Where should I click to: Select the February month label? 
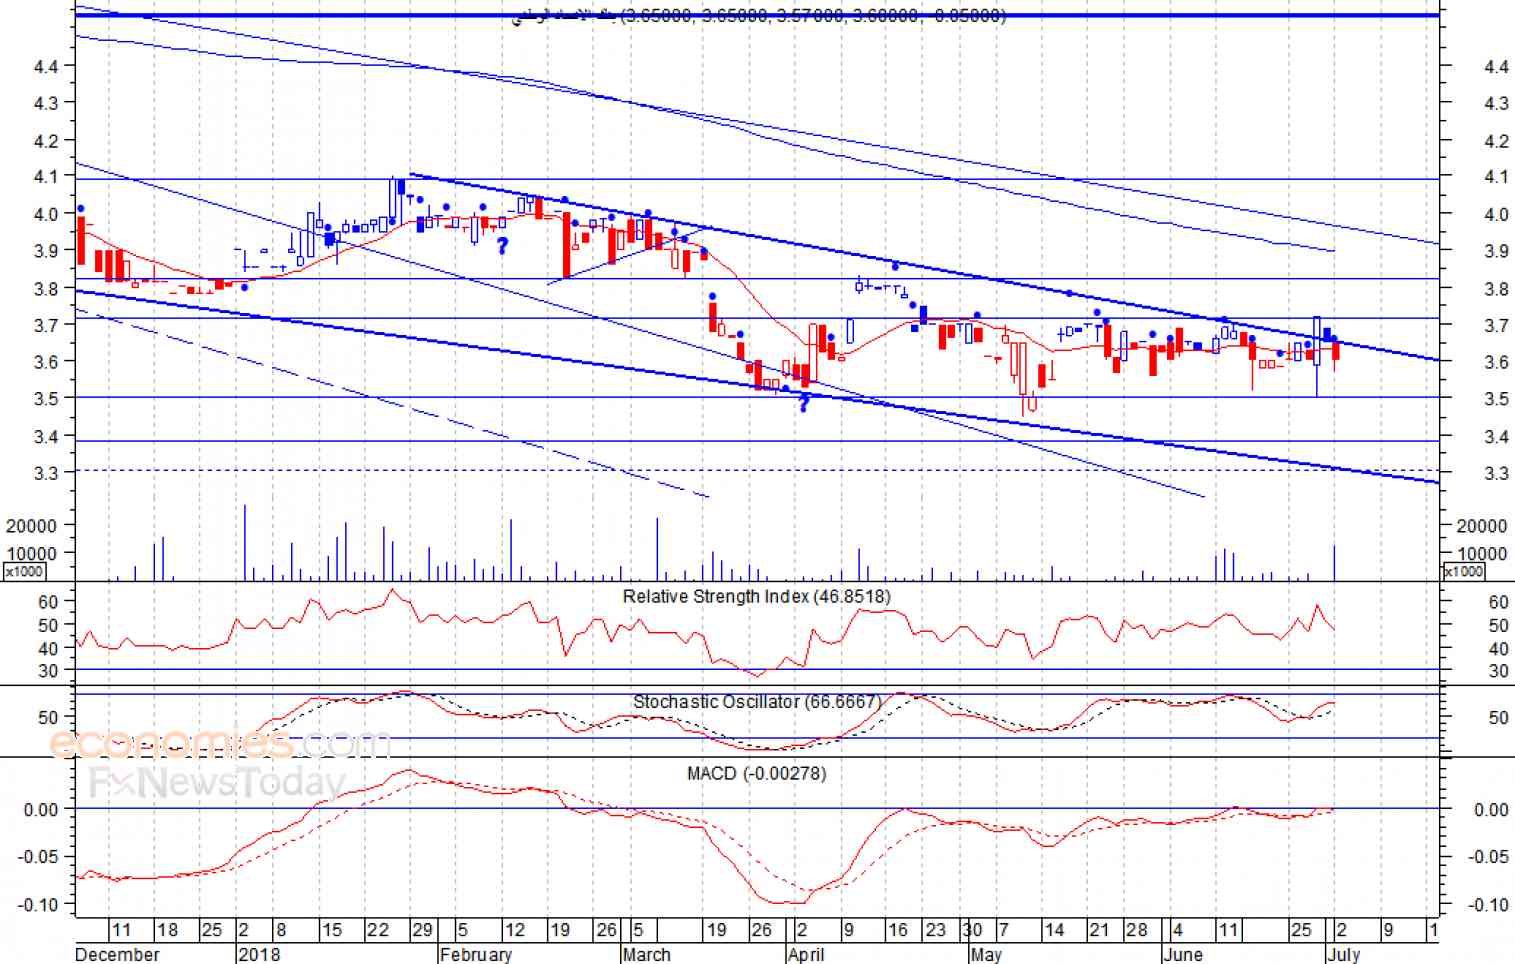[476, 954]
